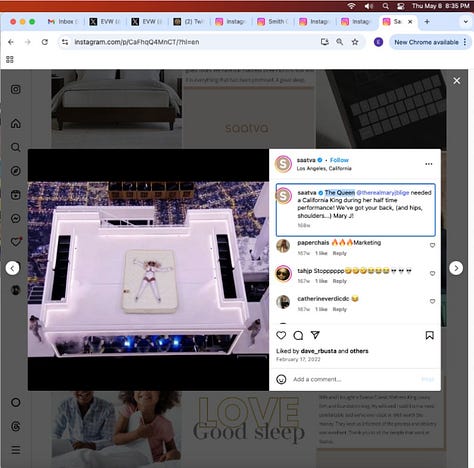Like paperchais comment
Image resolution: width=474 pixels, height=468 pixels.
[x=432, y=245]
